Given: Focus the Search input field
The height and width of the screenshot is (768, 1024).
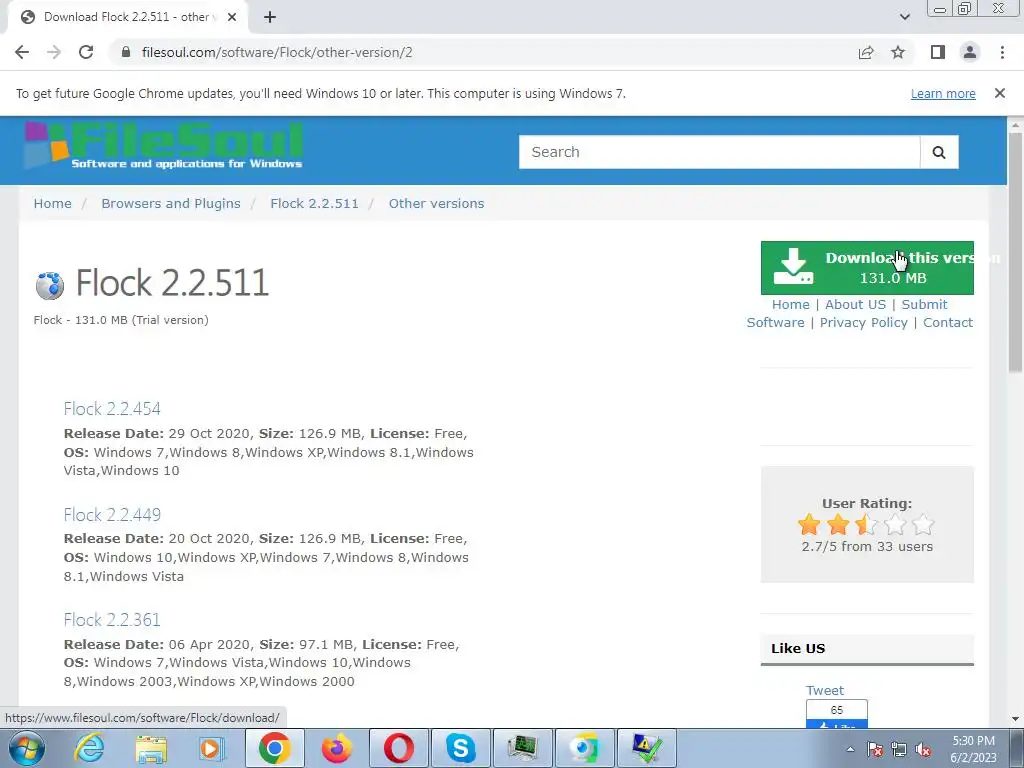Looking at the screenshot, I should pyautogui.click(x=719, y=152).
